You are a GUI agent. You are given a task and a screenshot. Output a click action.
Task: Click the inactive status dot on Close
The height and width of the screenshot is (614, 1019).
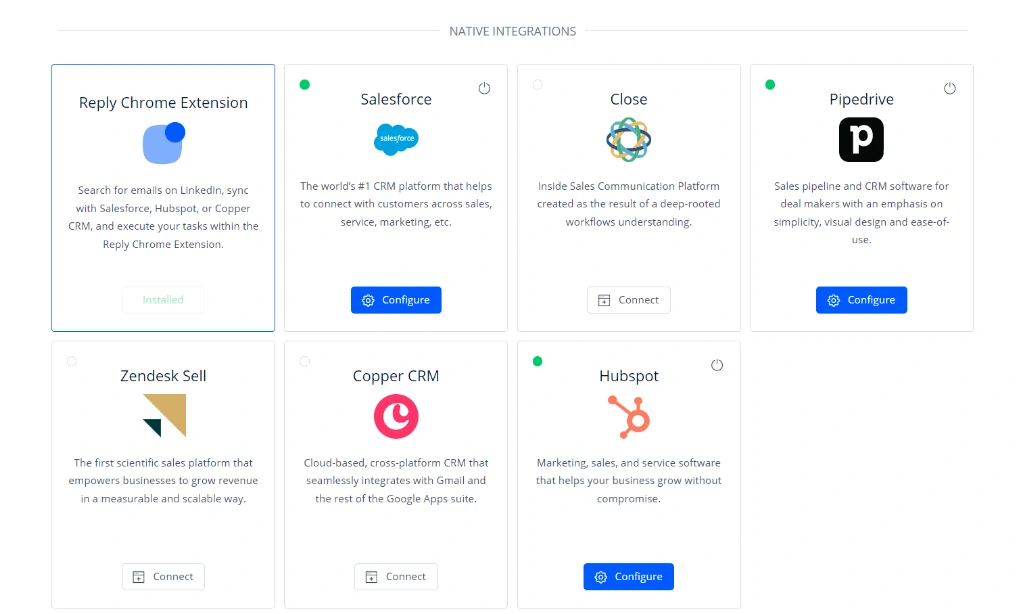(537, 84)
